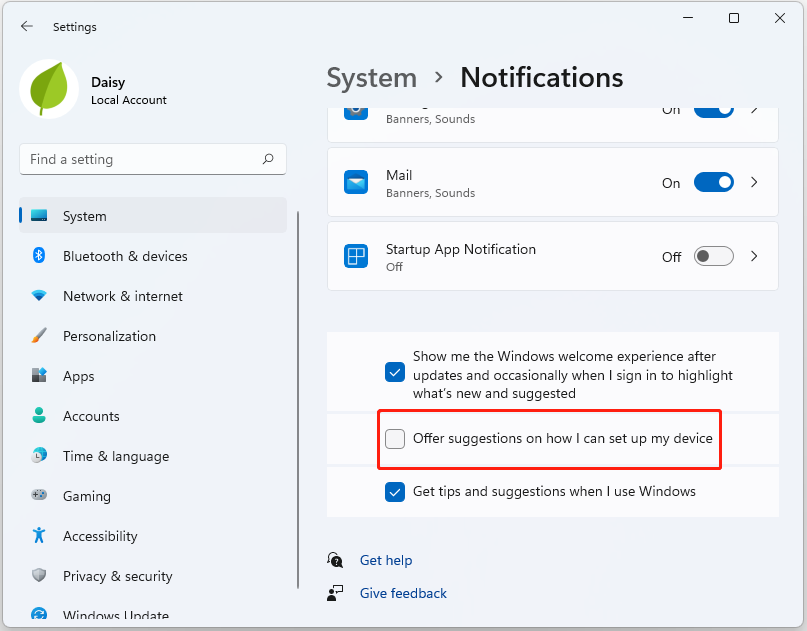This screenshot has height=631, width=807.
Task: Enable Startup App Notification
Action: [x=713, y=256]
